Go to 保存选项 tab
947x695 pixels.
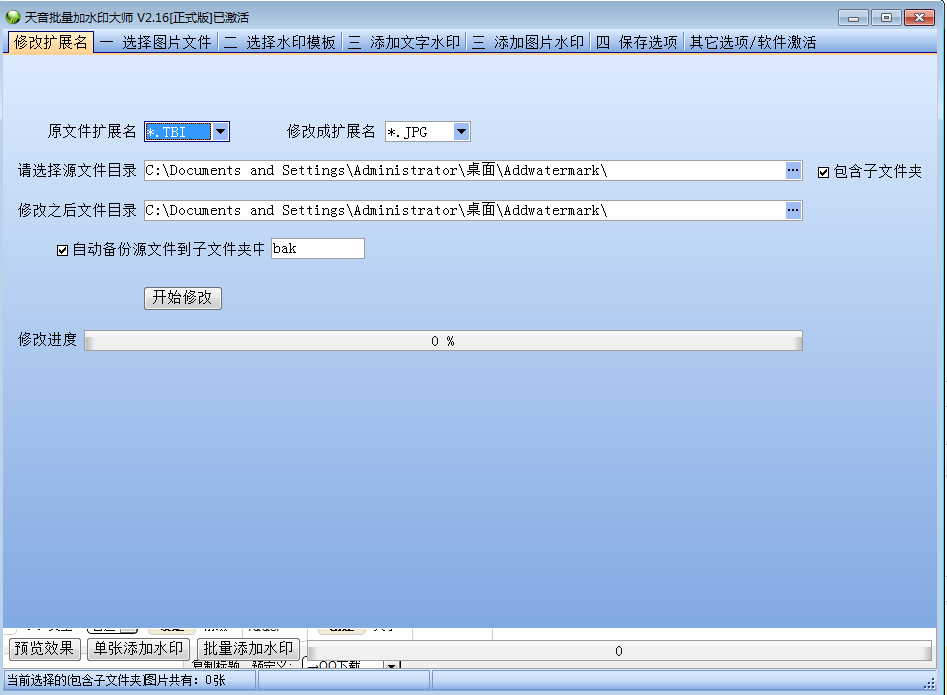[x=636, y=42]
